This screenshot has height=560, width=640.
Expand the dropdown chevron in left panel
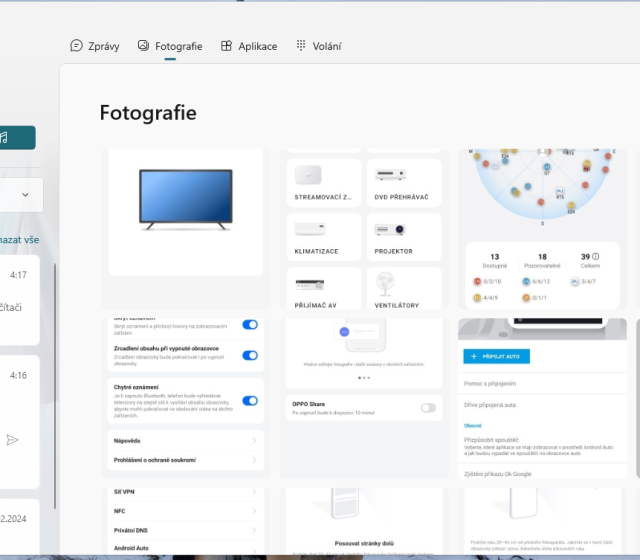pos(24,194)
